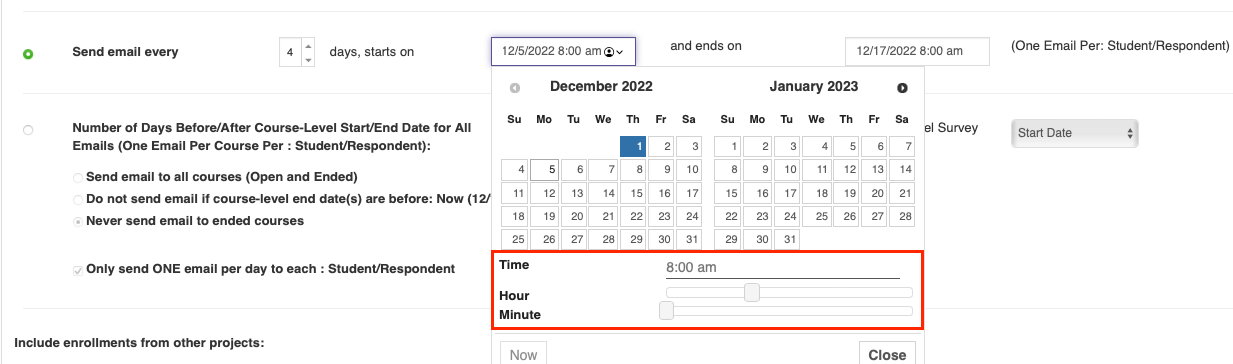This screenshot has height=364, width=1233.
Task: Click the 8:00 am time field
Action: pos(783,268)
